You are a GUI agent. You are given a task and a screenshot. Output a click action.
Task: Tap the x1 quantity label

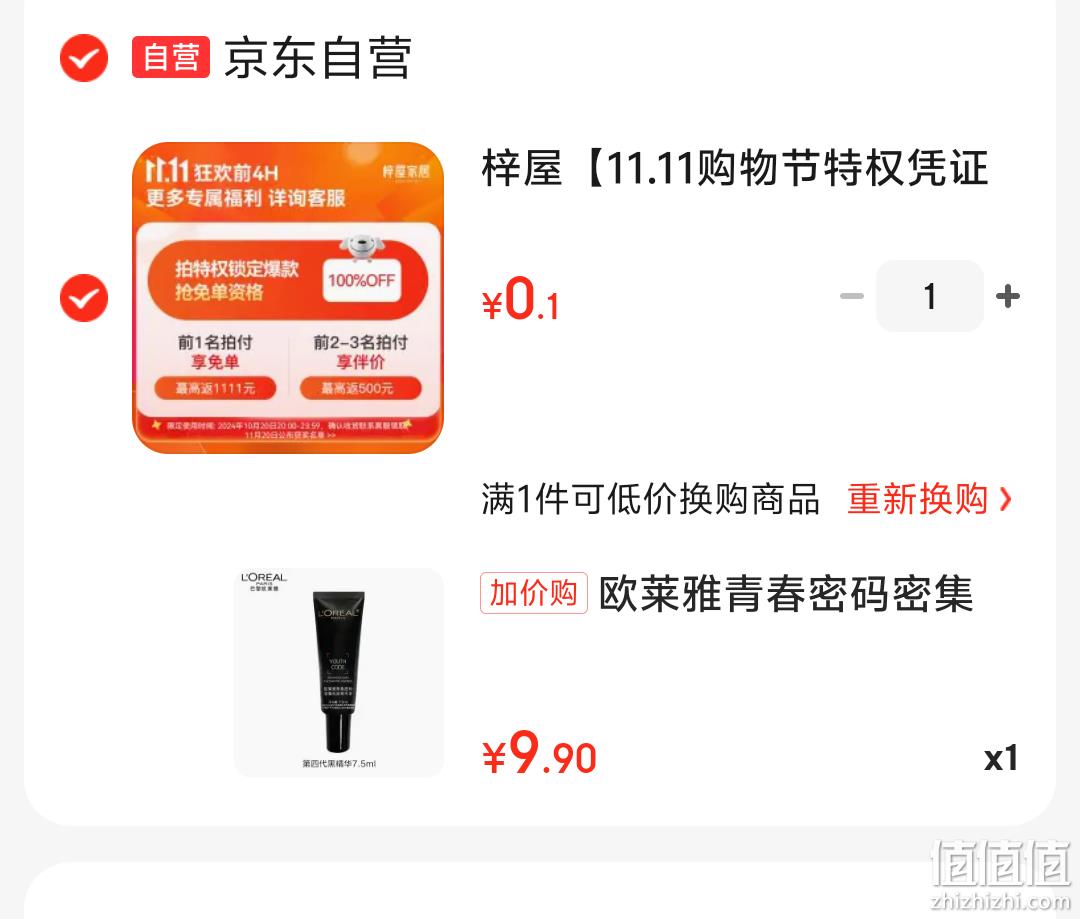point(1001,758)
